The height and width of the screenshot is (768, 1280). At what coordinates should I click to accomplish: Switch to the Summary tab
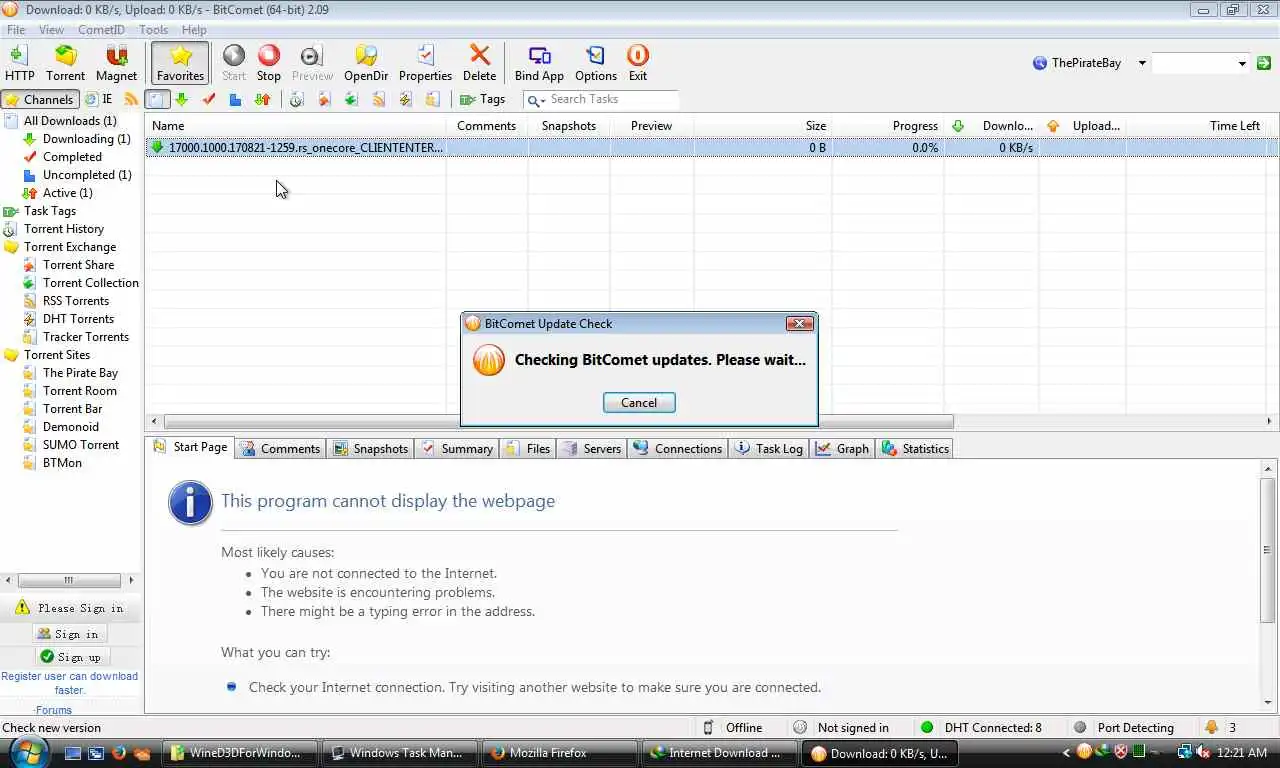coord(457,448)
